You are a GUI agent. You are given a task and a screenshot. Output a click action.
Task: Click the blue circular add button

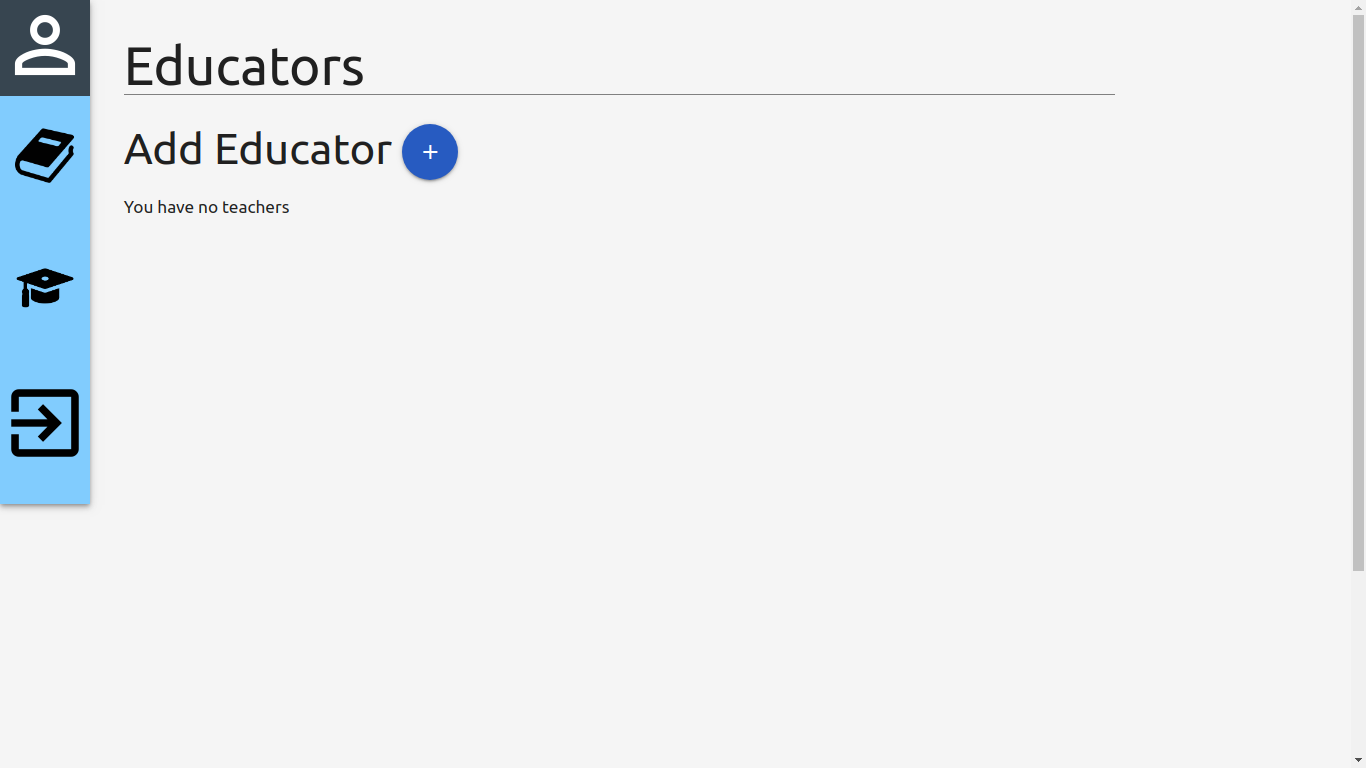430,152
